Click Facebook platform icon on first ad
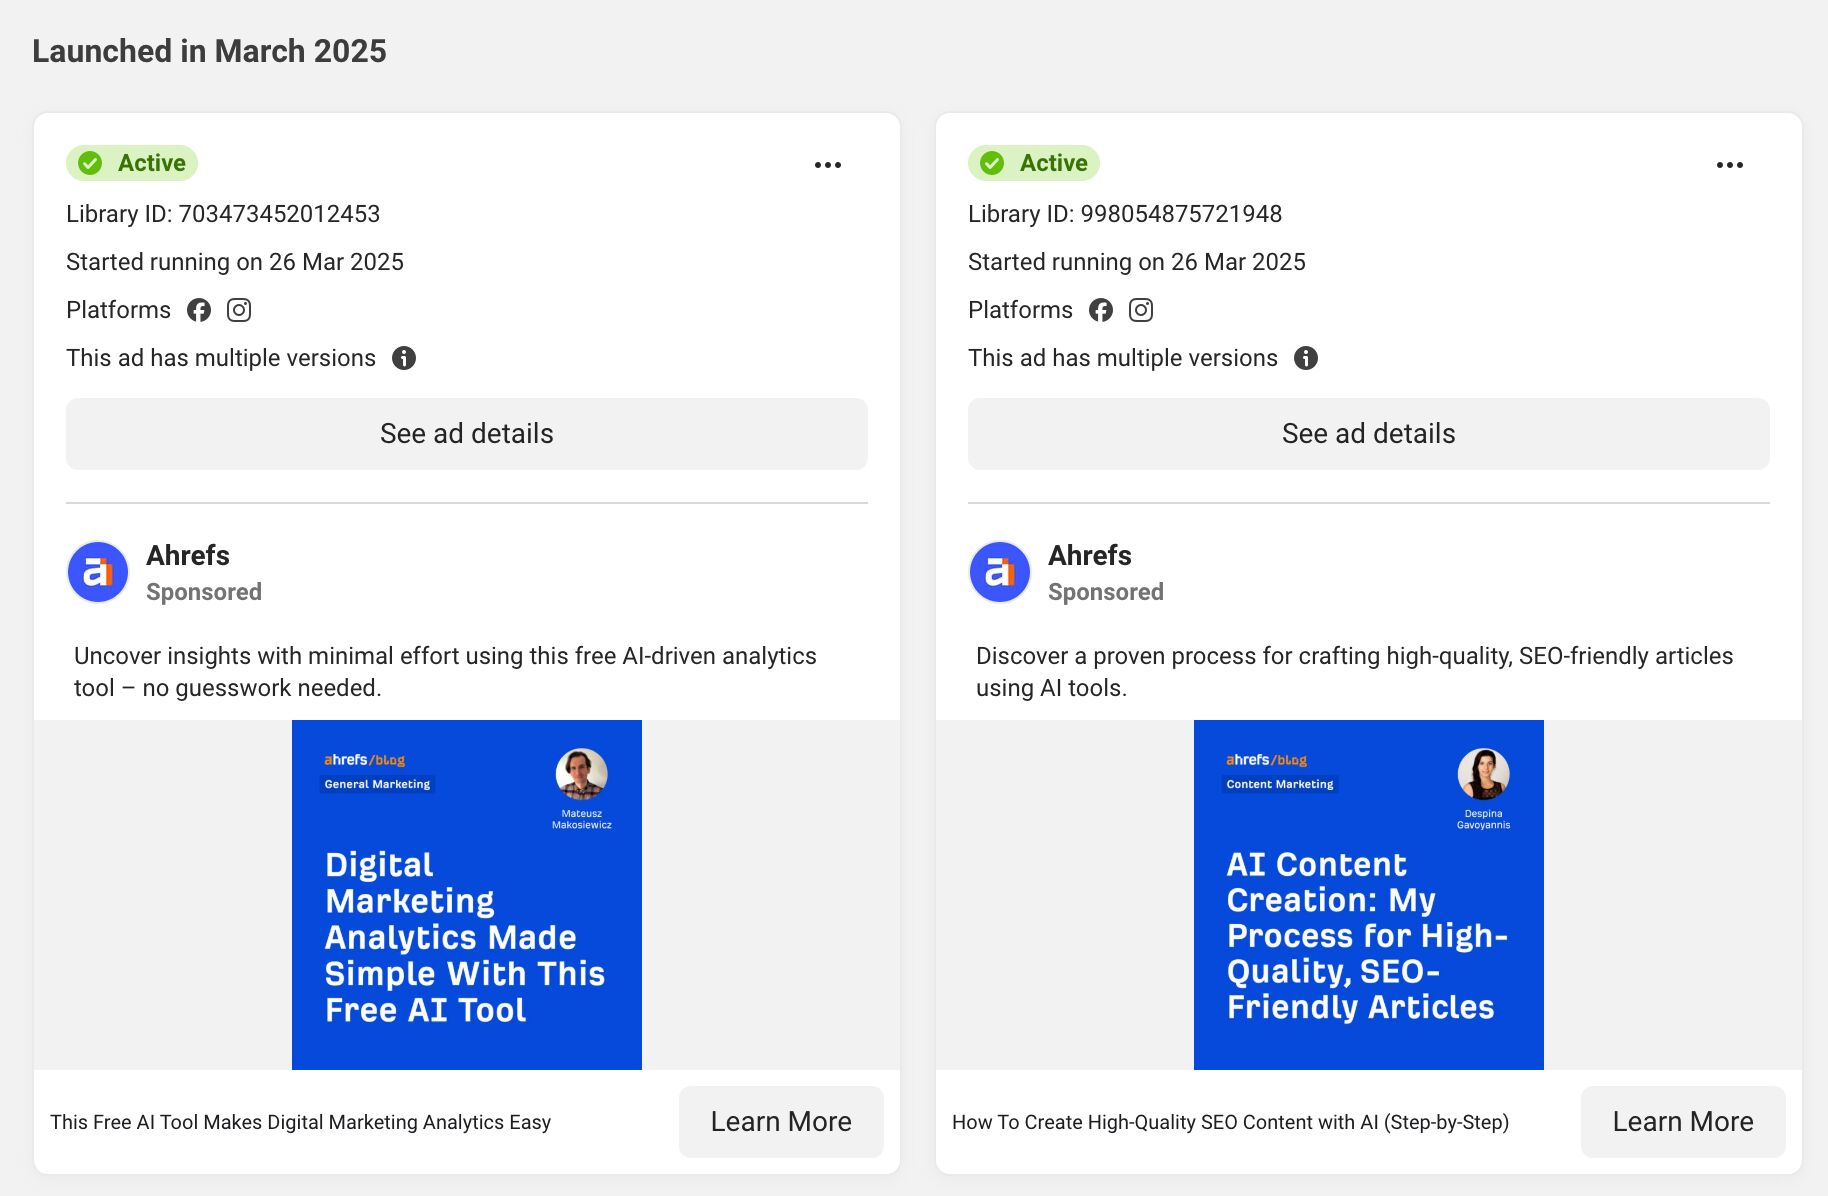This screenshot has height=1196, width=1828. [199, 310]
